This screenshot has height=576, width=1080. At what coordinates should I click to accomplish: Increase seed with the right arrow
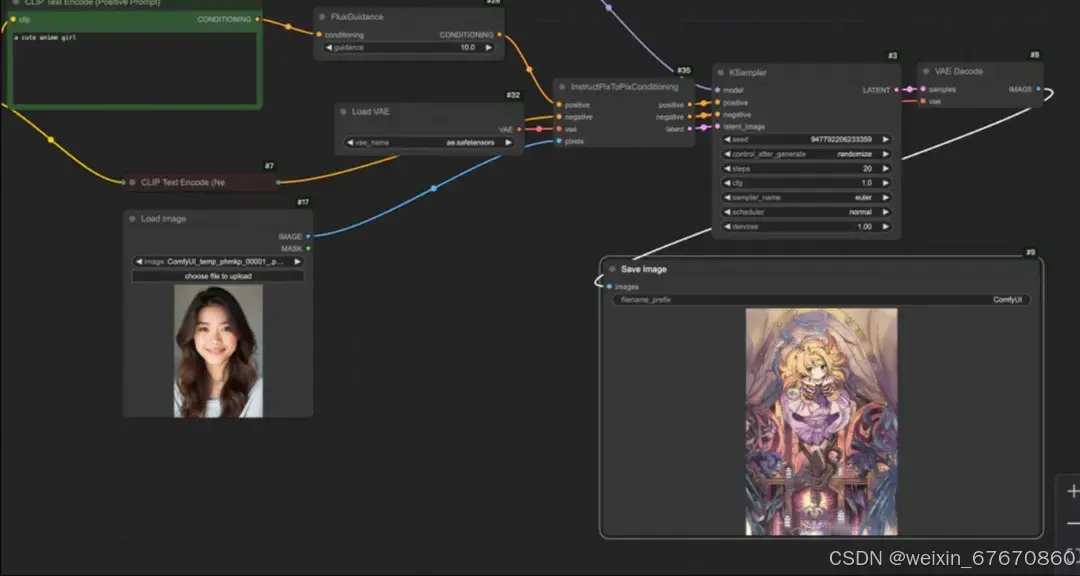point(886,139)
